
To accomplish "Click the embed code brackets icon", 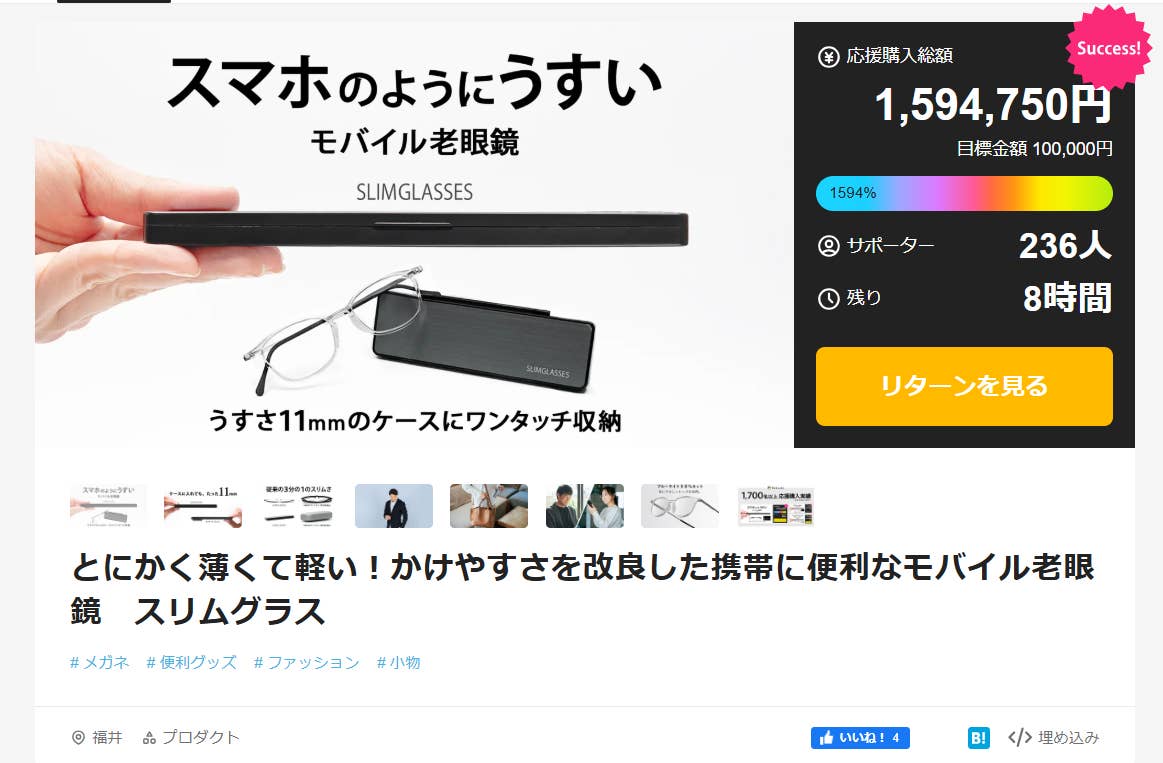I will tap(1020, 737).
